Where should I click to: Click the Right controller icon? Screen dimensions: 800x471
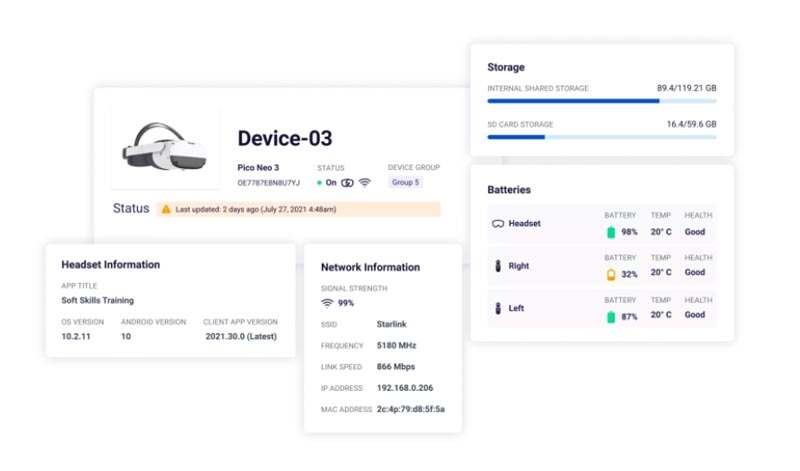pos(497,267)
